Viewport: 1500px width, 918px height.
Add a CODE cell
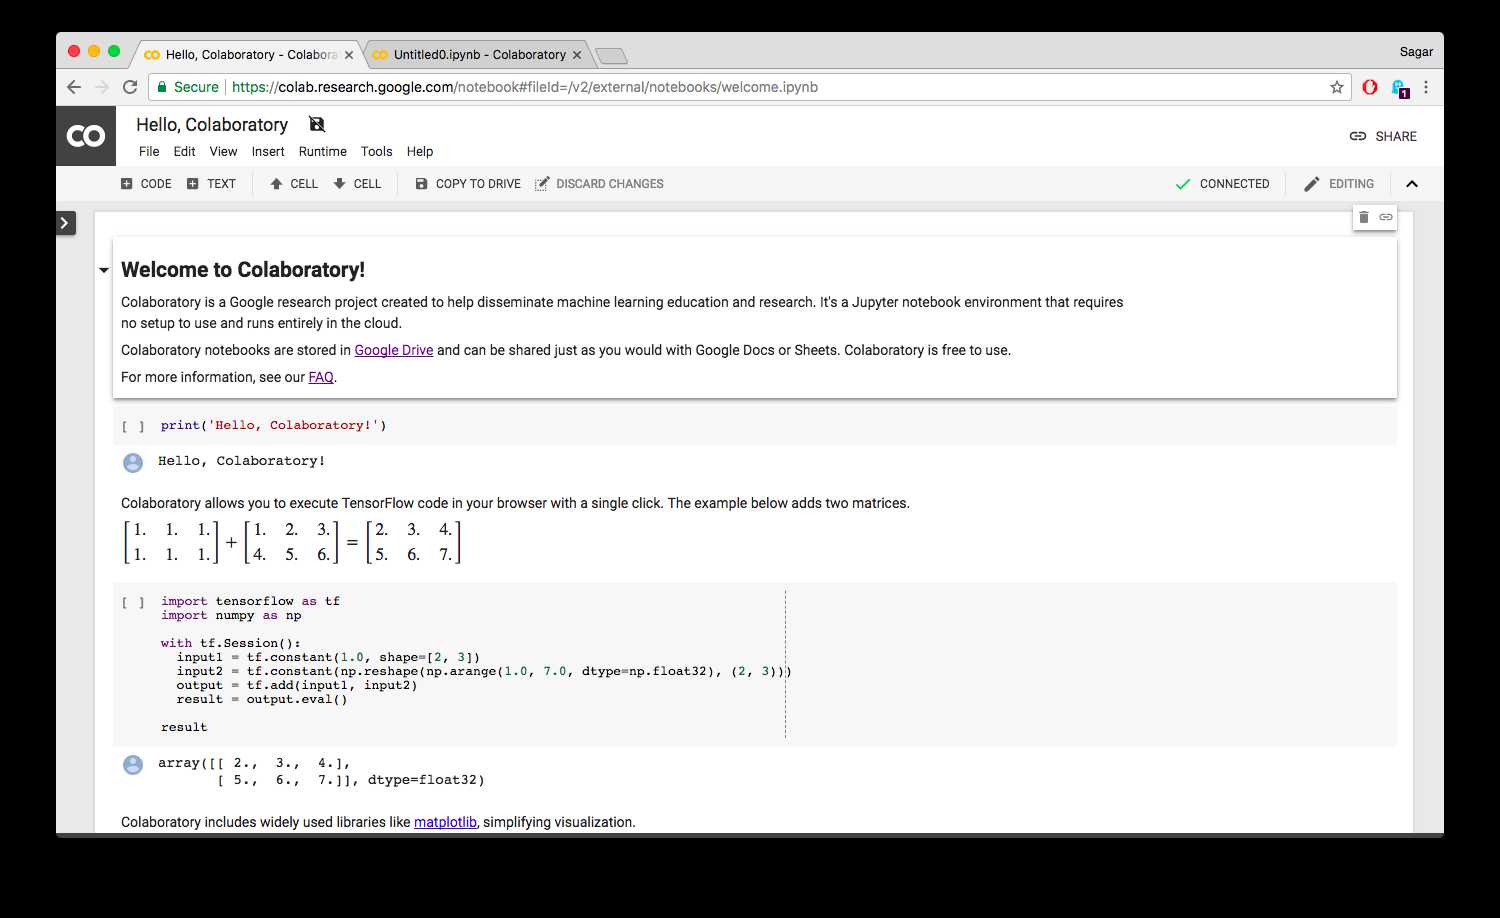(x=146, y=184)
